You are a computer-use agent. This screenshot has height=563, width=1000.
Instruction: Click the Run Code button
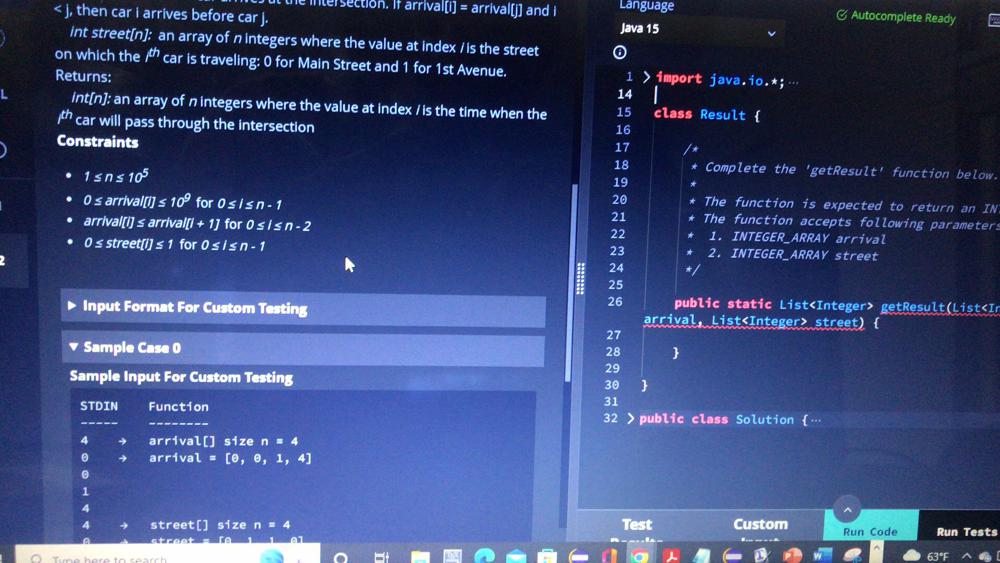(x=871, y=529)
